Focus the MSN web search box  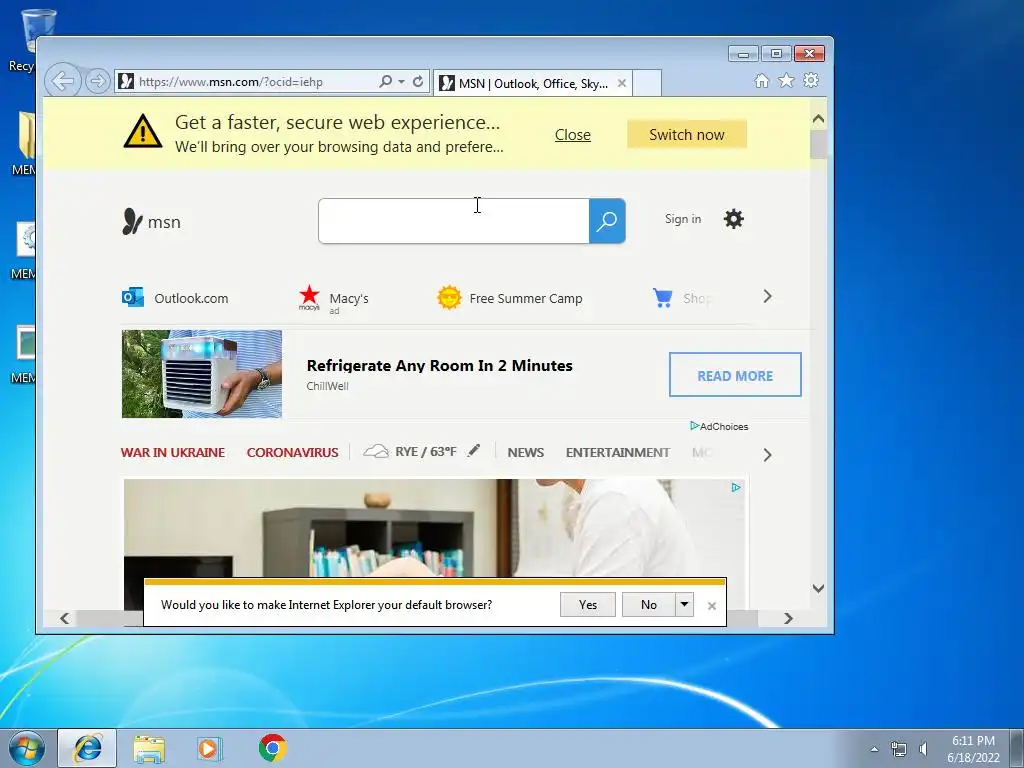tap(454, 221)
